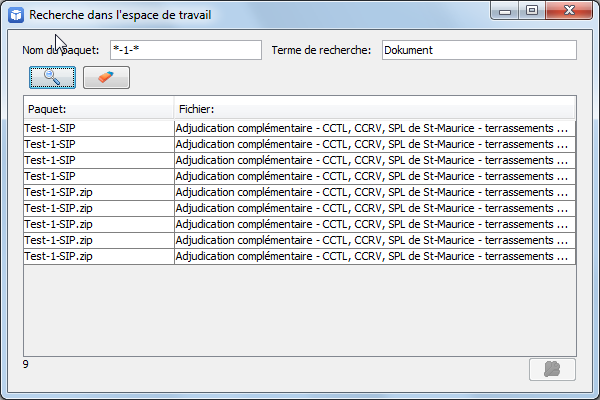Select the fourth Test-1-SIP result row
The image size is (600, 400).
click(300, 176)
